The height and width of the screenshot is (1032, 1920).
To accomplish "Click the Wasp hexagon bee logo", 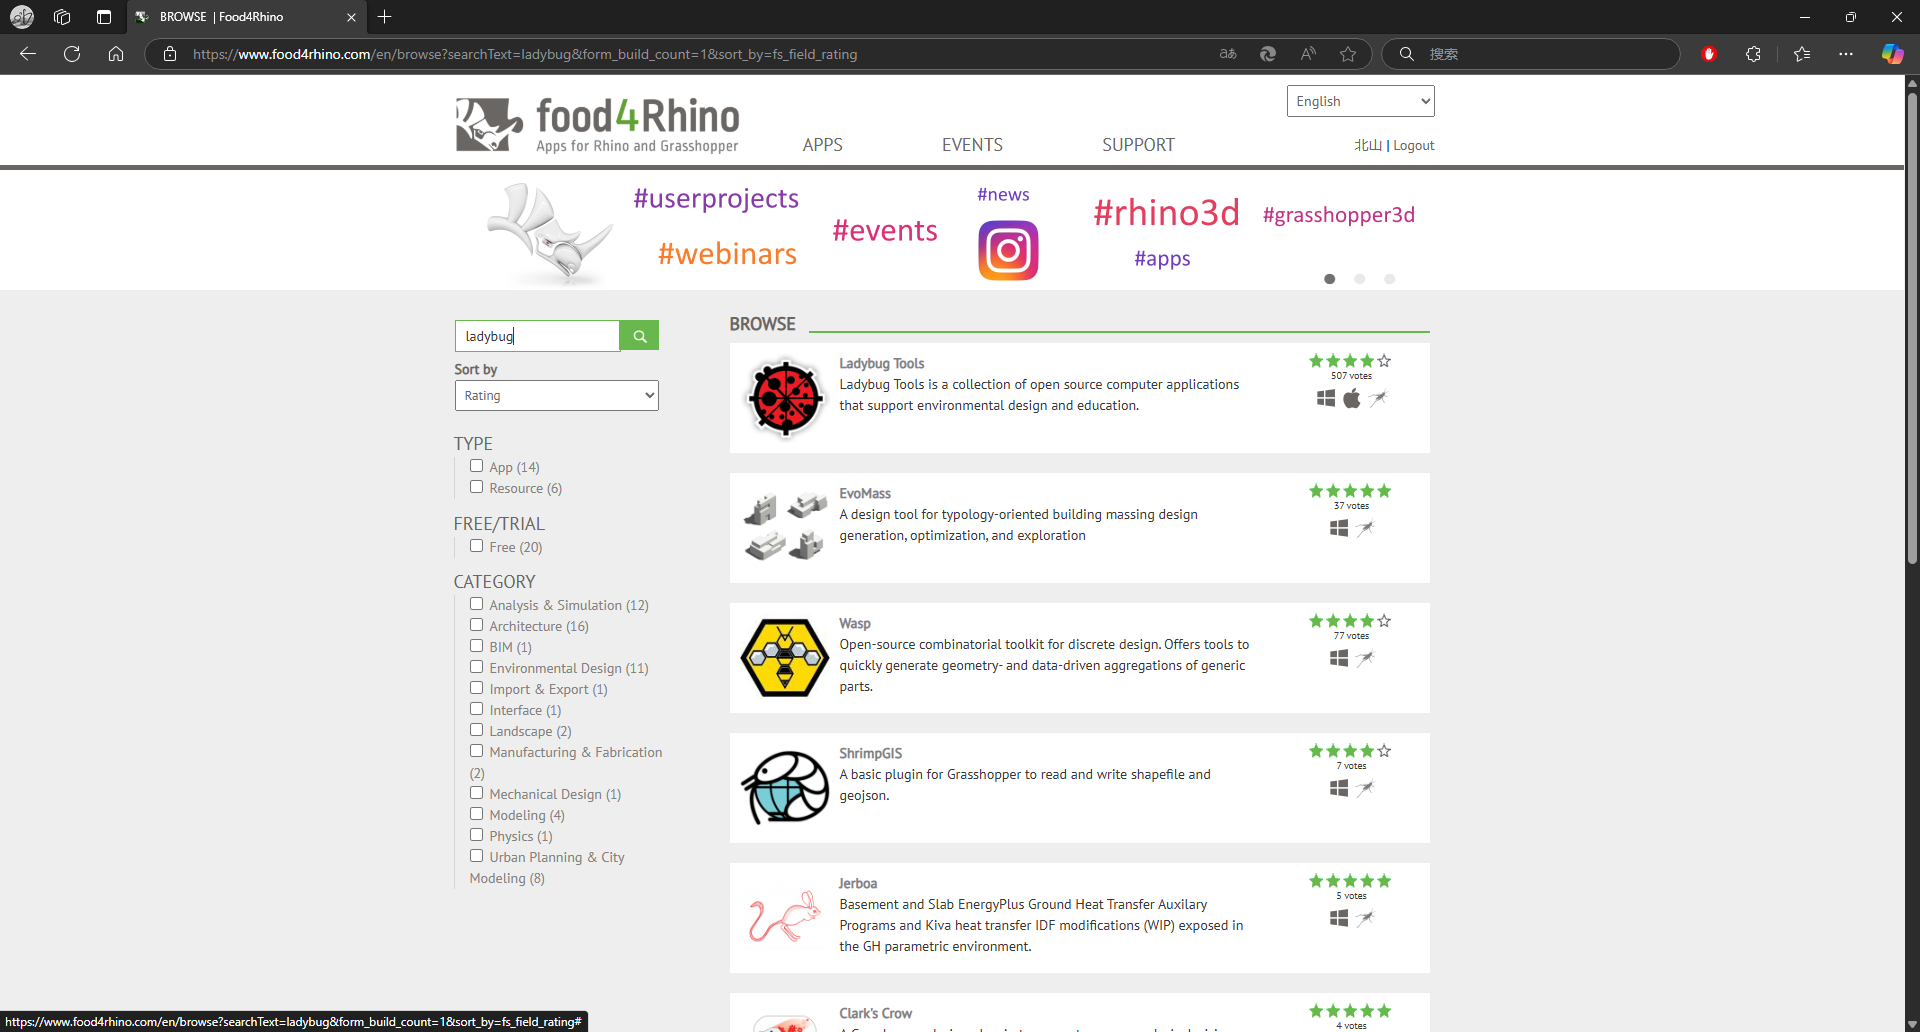I will pyautogui.click(x=785, y=658).
